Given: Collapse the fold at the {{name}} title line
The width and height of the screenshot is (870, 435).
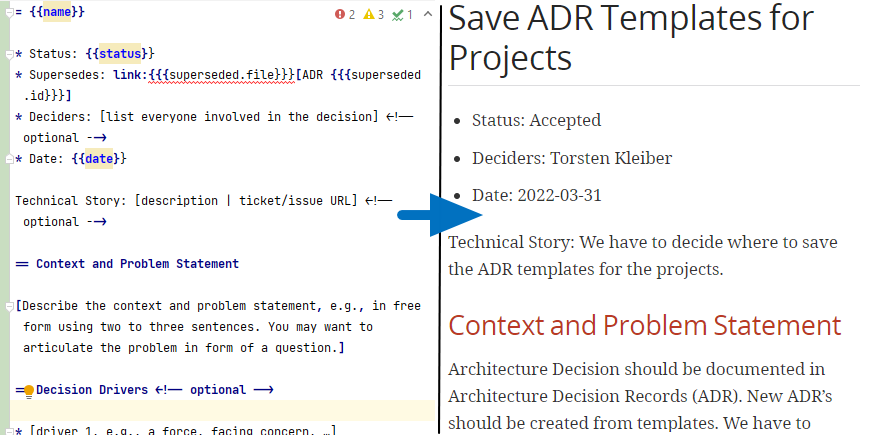Looking at the screenshot, I should point(9,13).
